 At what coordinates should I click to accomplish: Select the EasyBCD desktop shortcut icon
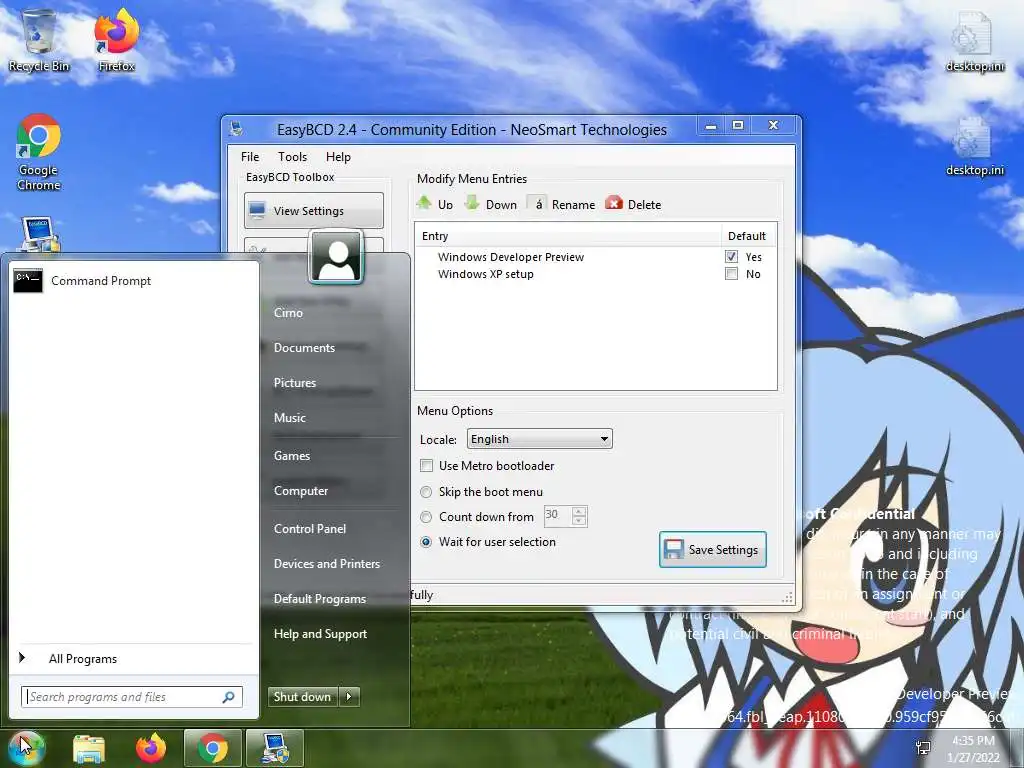tap(39, 235)
